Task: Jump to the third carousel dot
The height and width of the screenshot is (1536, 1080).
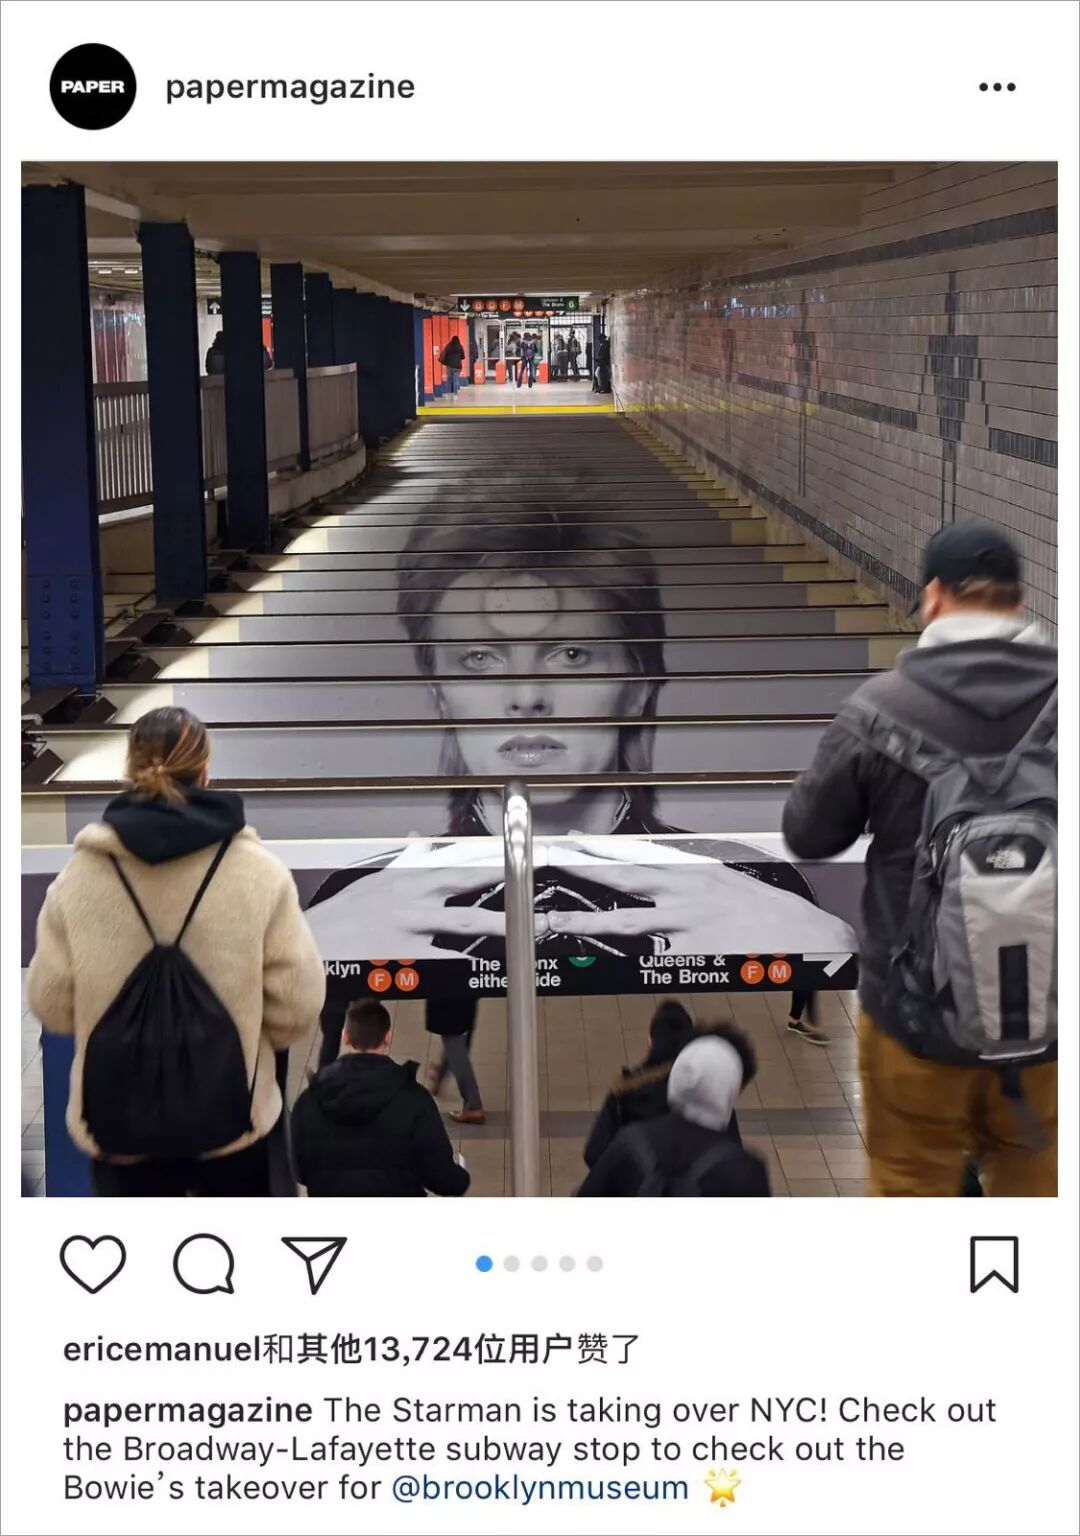Action: (540, 1264)
